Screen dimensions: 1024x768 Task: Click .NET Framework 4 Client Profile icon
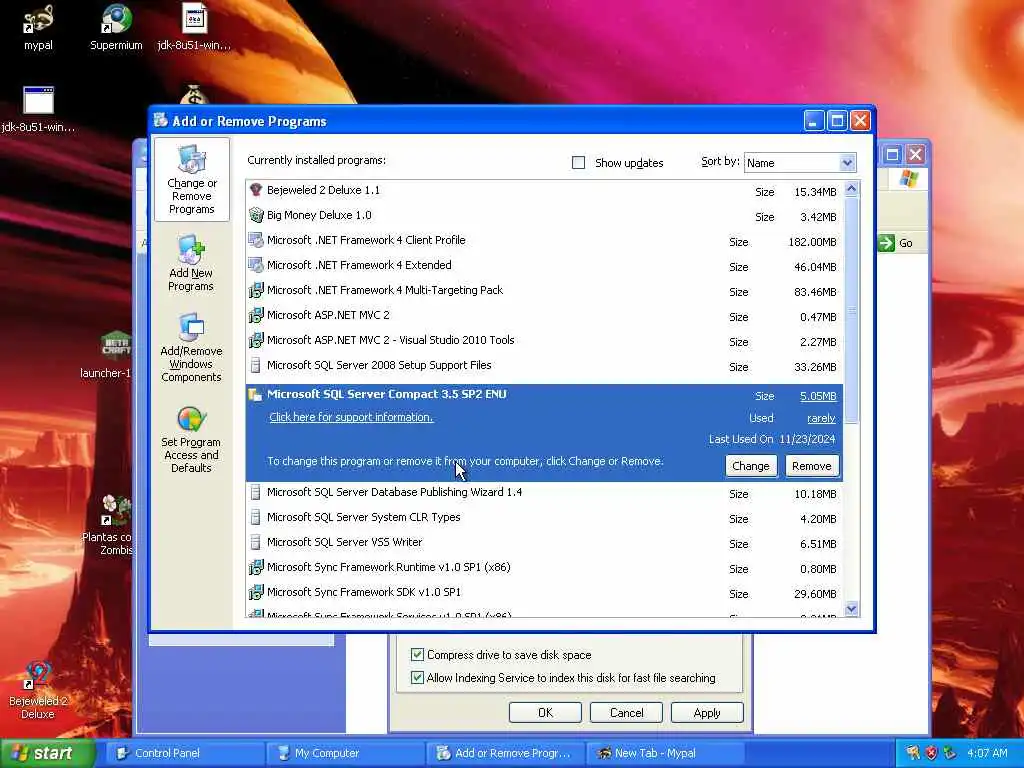pyautogui.click(x=256, y=240)
